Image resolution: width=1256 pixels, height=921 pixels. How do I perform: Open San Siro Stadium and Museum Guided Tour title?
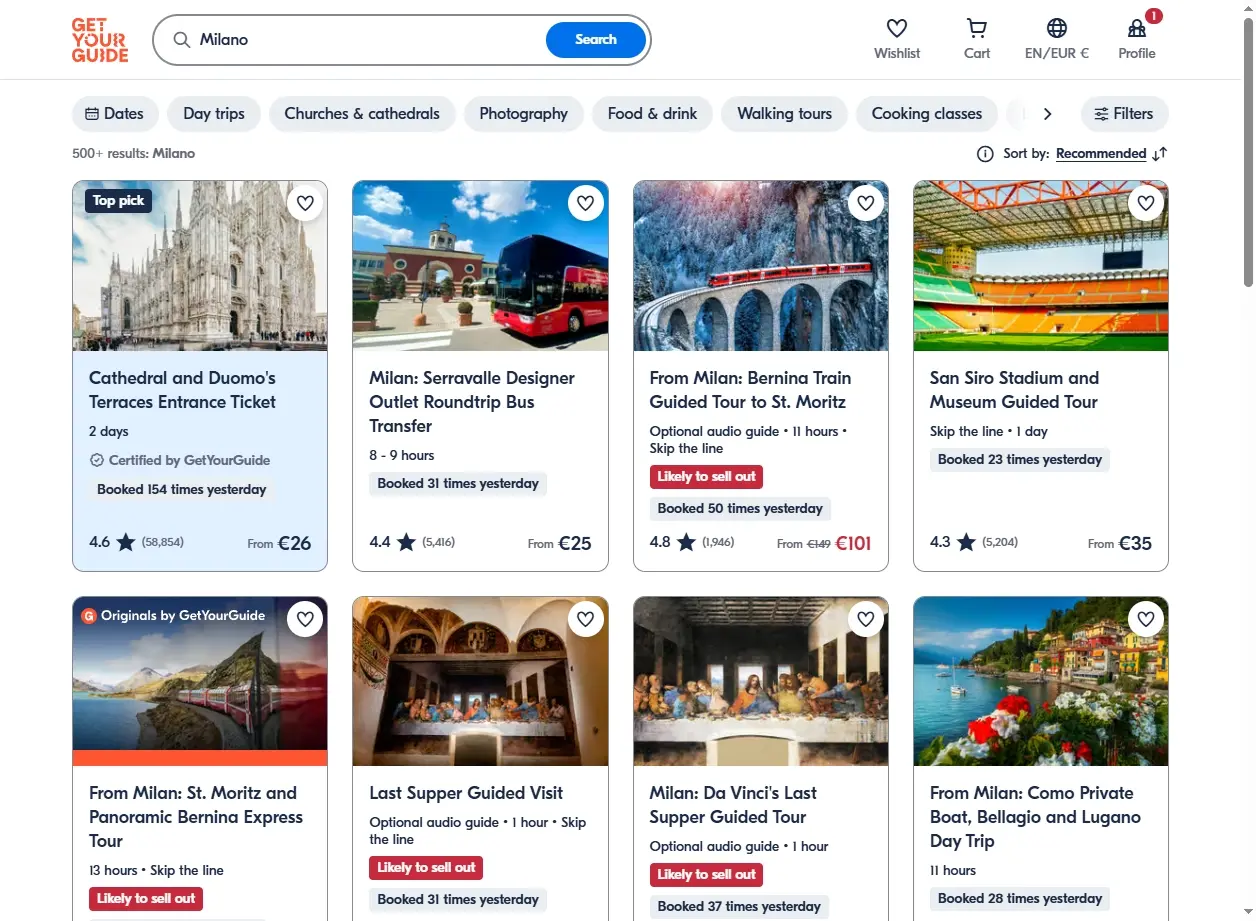pyautogui.click(x=1014, y=390)
